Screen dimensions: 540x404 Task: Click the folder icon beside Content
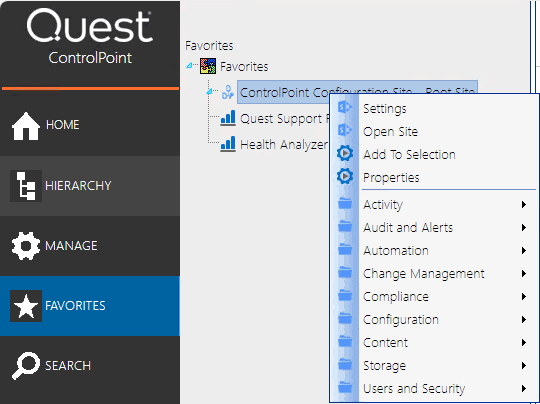point(345,342)
